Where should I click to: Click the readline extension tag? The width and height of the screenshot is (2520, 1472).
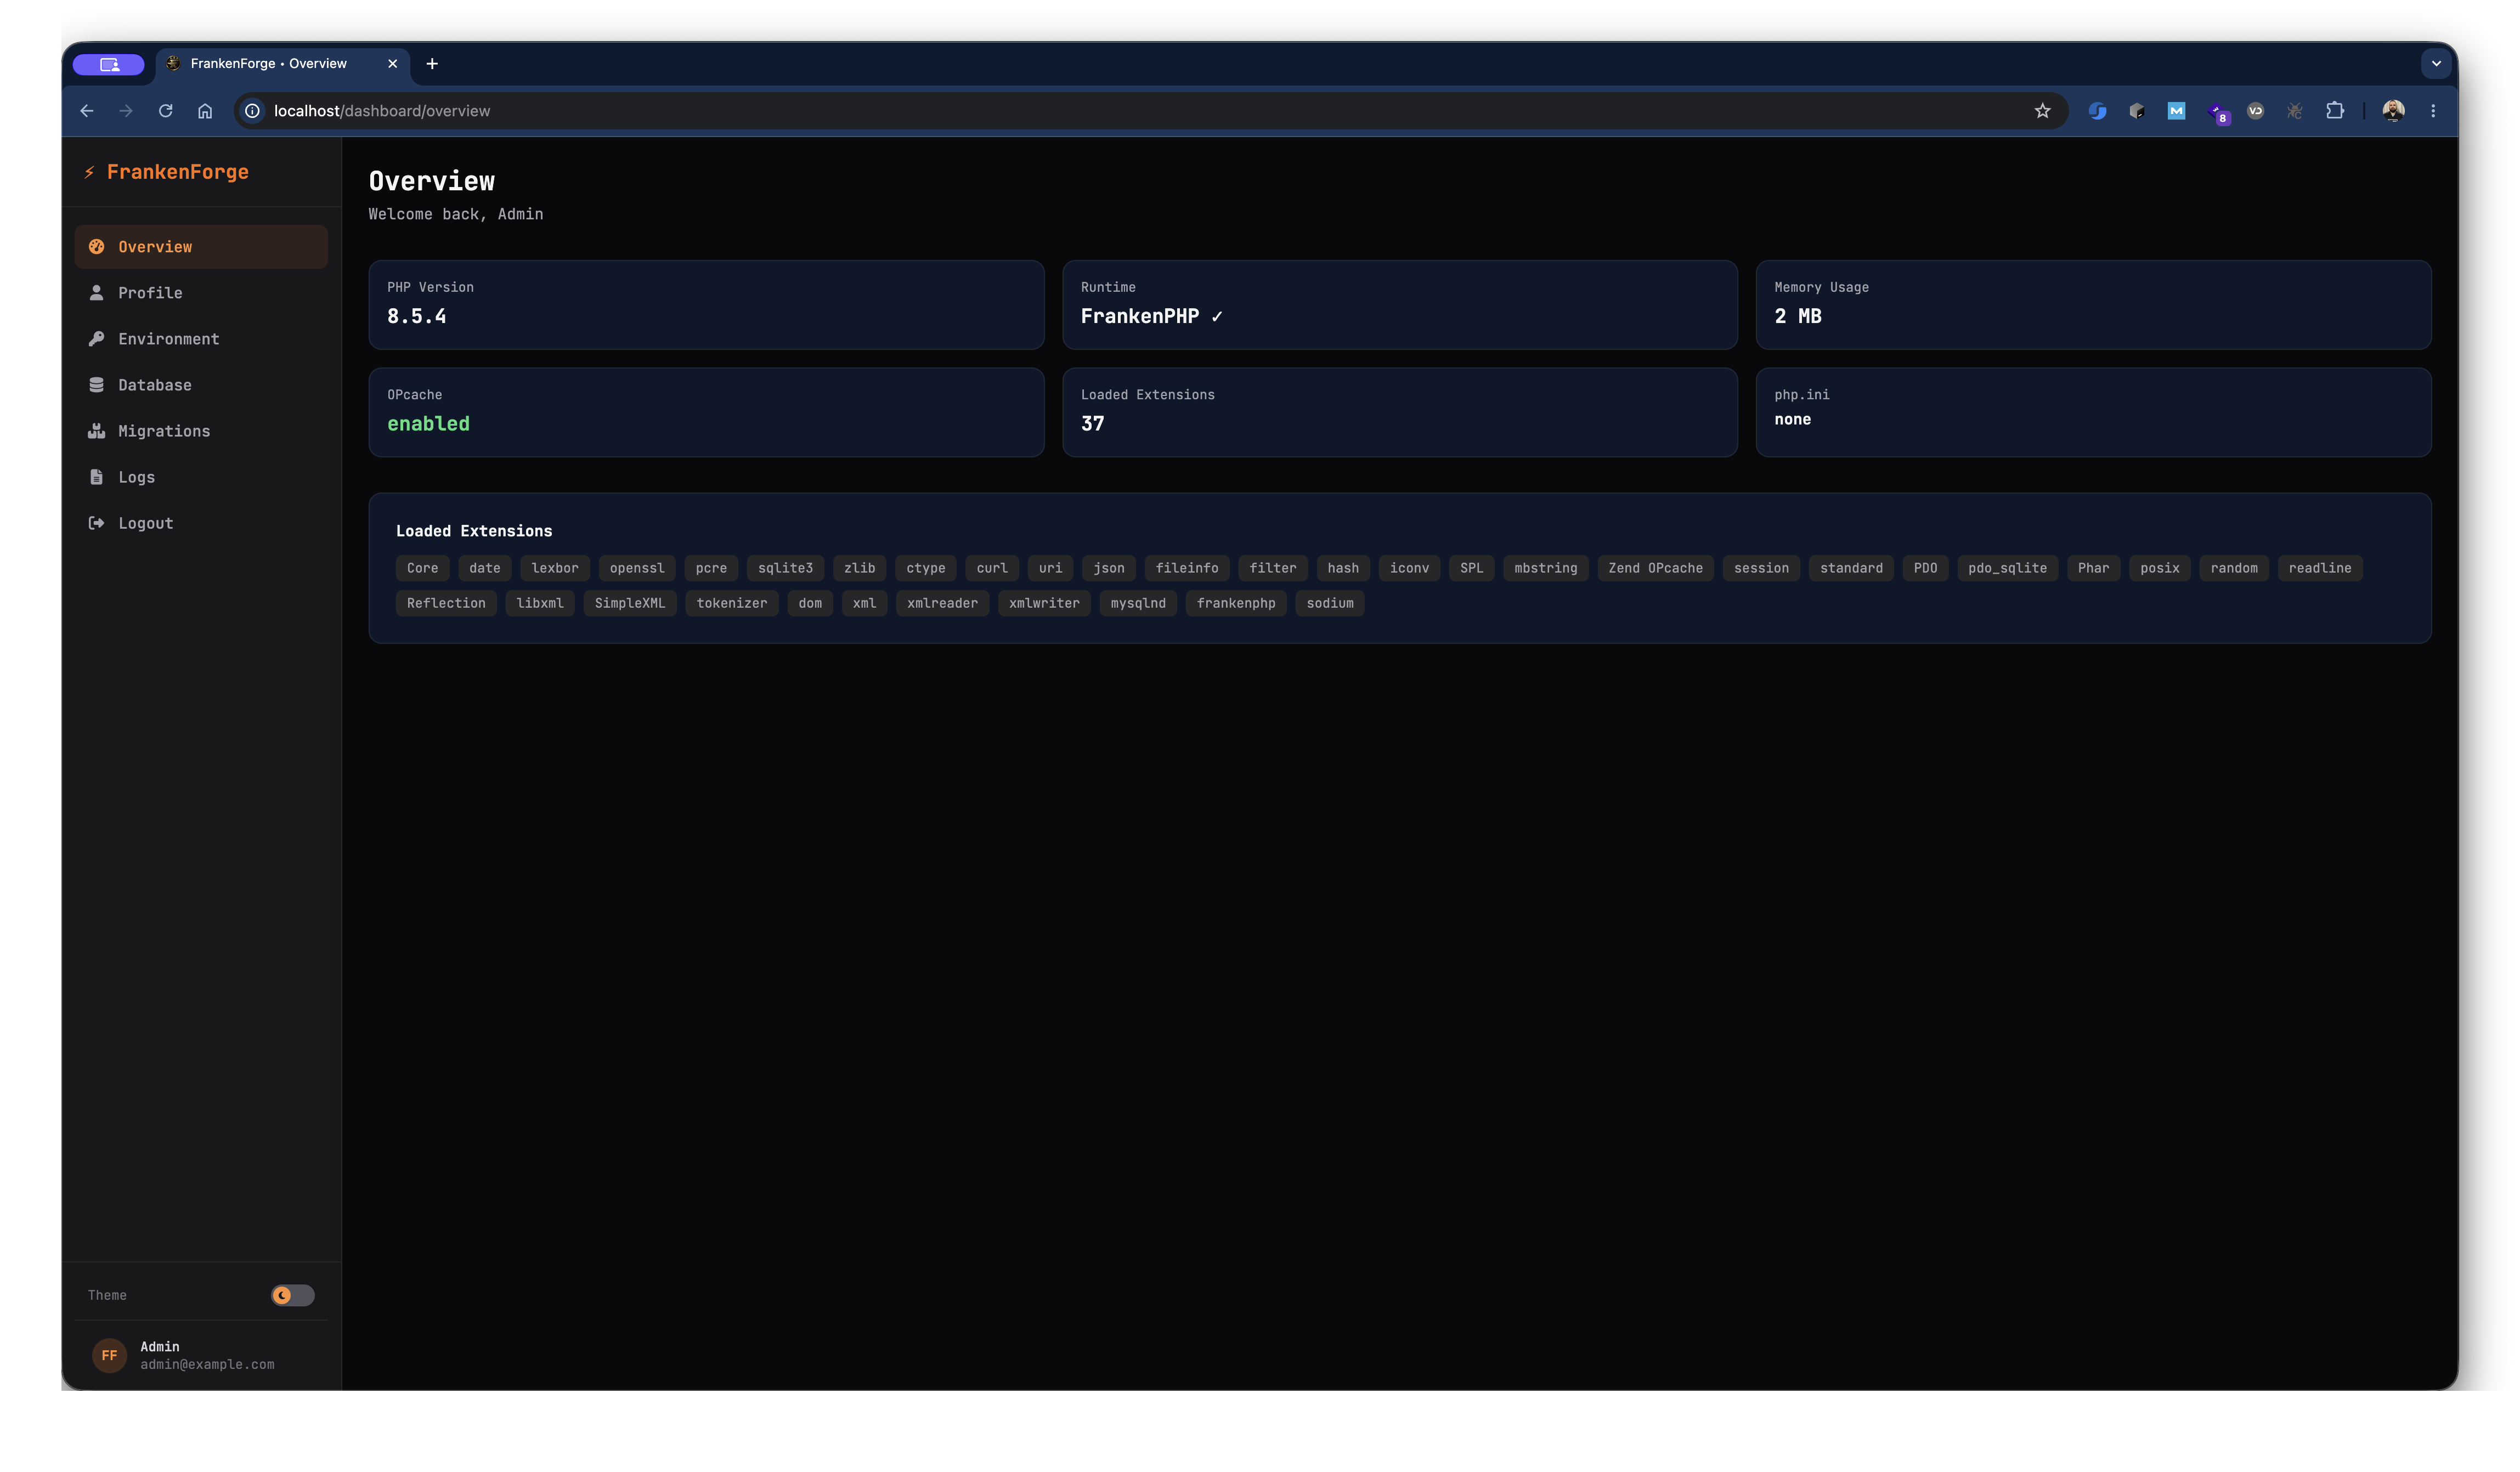[2320, 568]
